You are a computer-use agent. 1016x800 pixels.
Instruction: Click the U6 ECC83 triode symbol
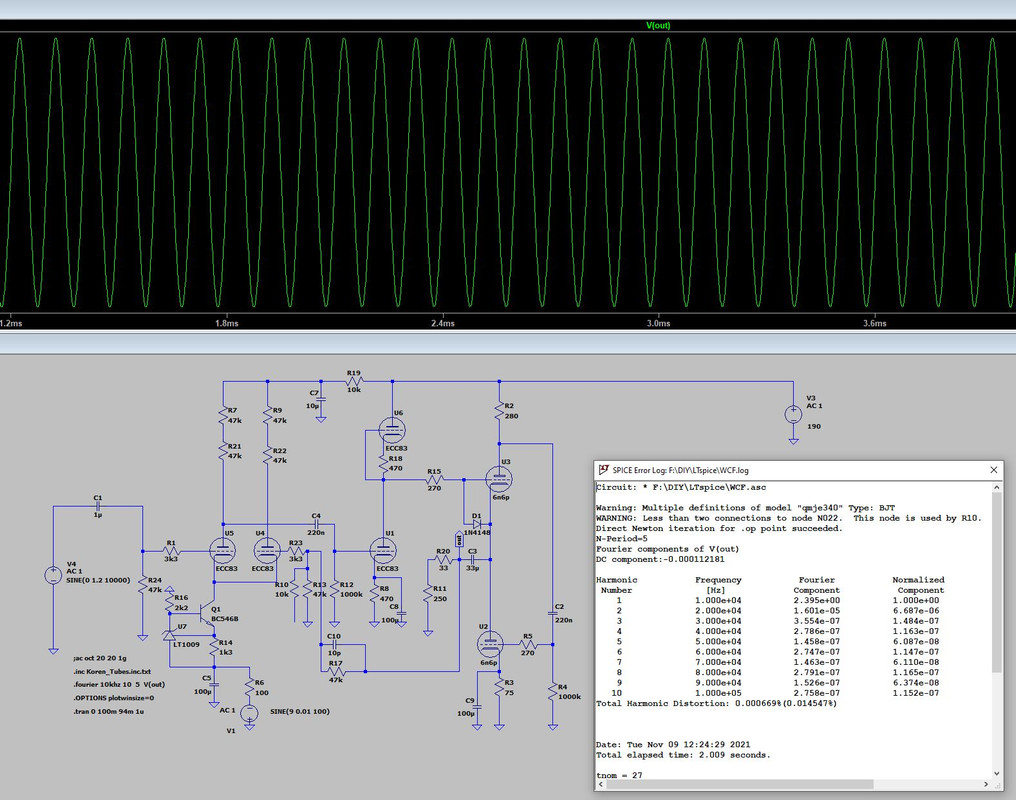(x=392, y=430)
